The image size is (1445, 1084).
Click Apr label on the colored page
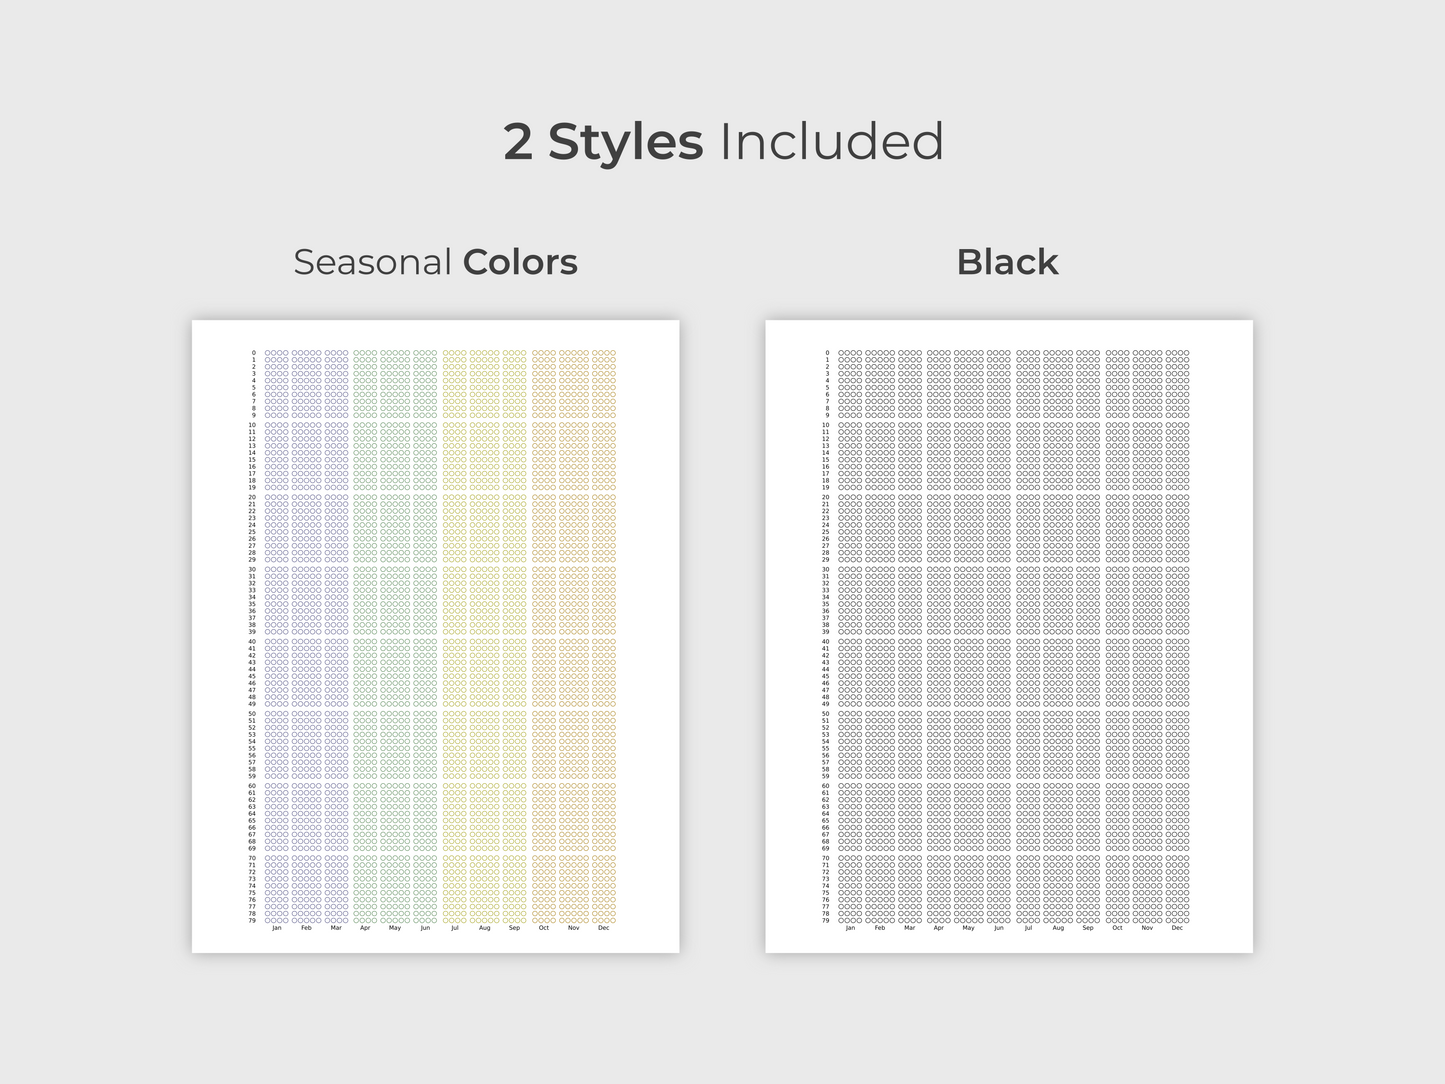click(365, 928)
